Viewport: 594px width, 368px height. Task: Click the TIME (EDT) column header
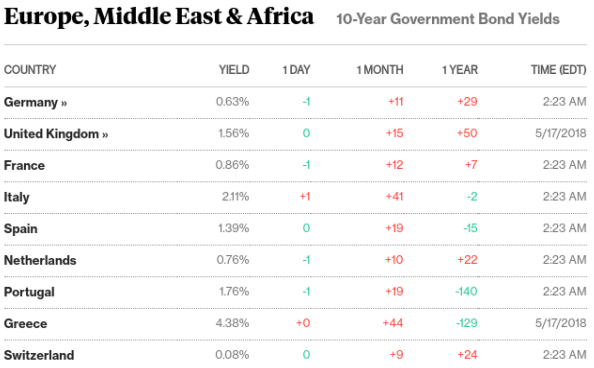558,70
